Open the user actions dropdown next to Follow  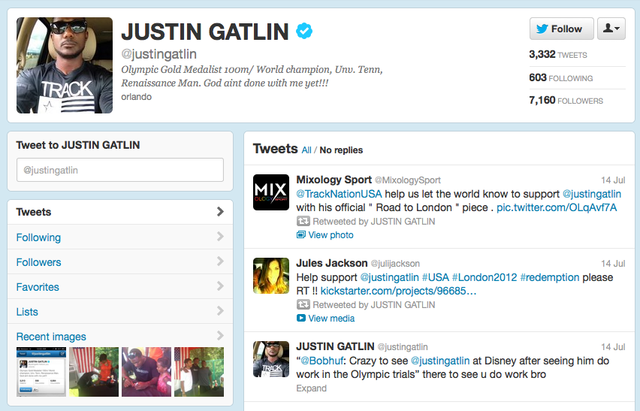point(611,29)
